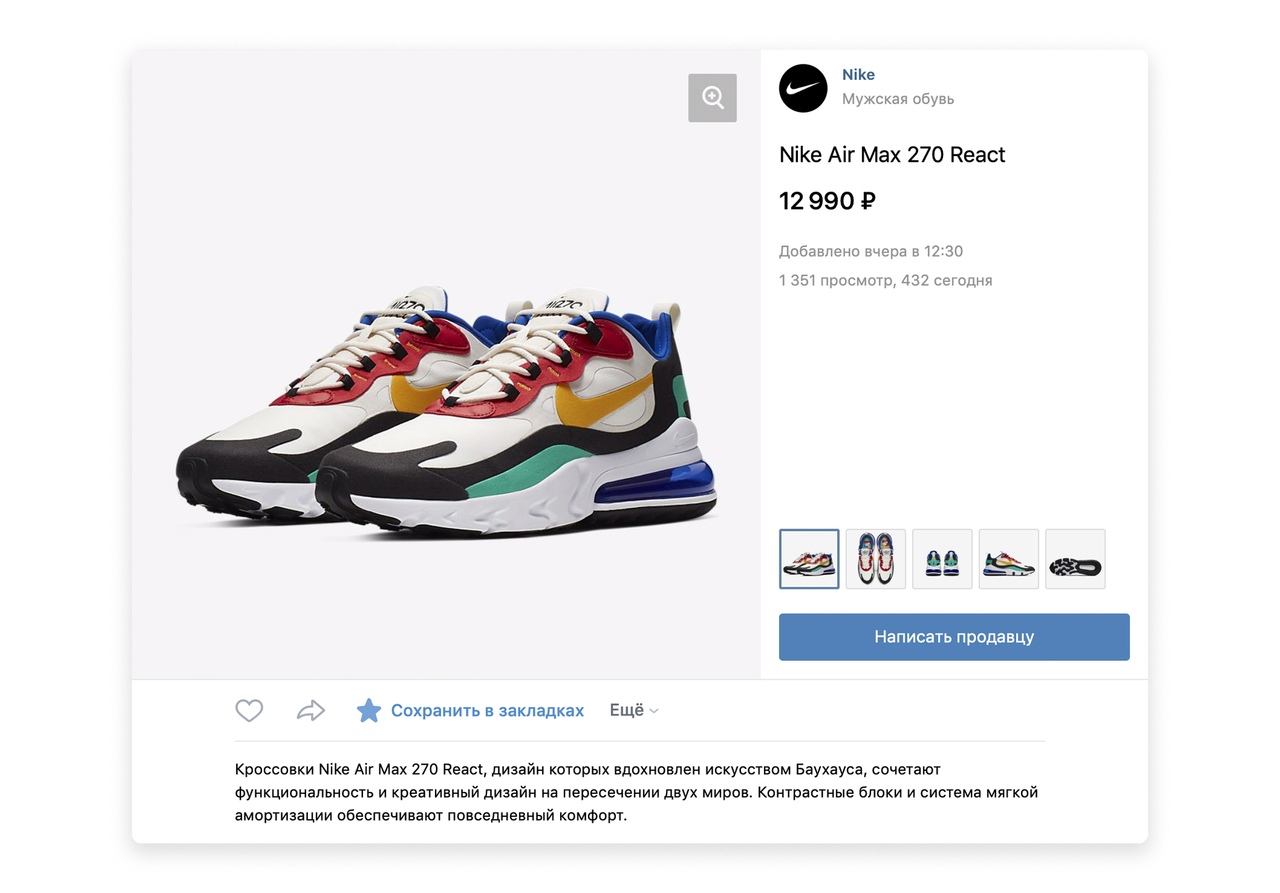1280x893 pixels.
Task: Open Мужская обувь category
Action: click(898, 99)
